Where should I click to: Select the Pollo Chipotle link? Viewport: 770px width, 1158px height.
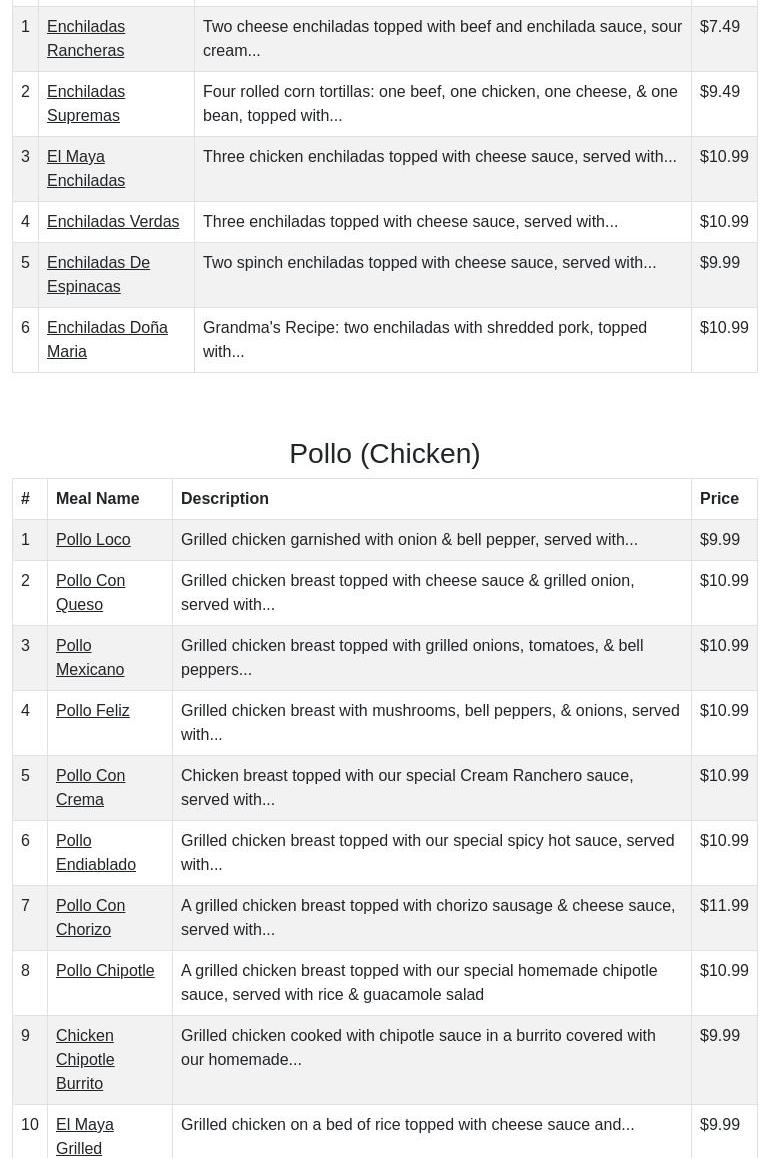coord(105,970)
